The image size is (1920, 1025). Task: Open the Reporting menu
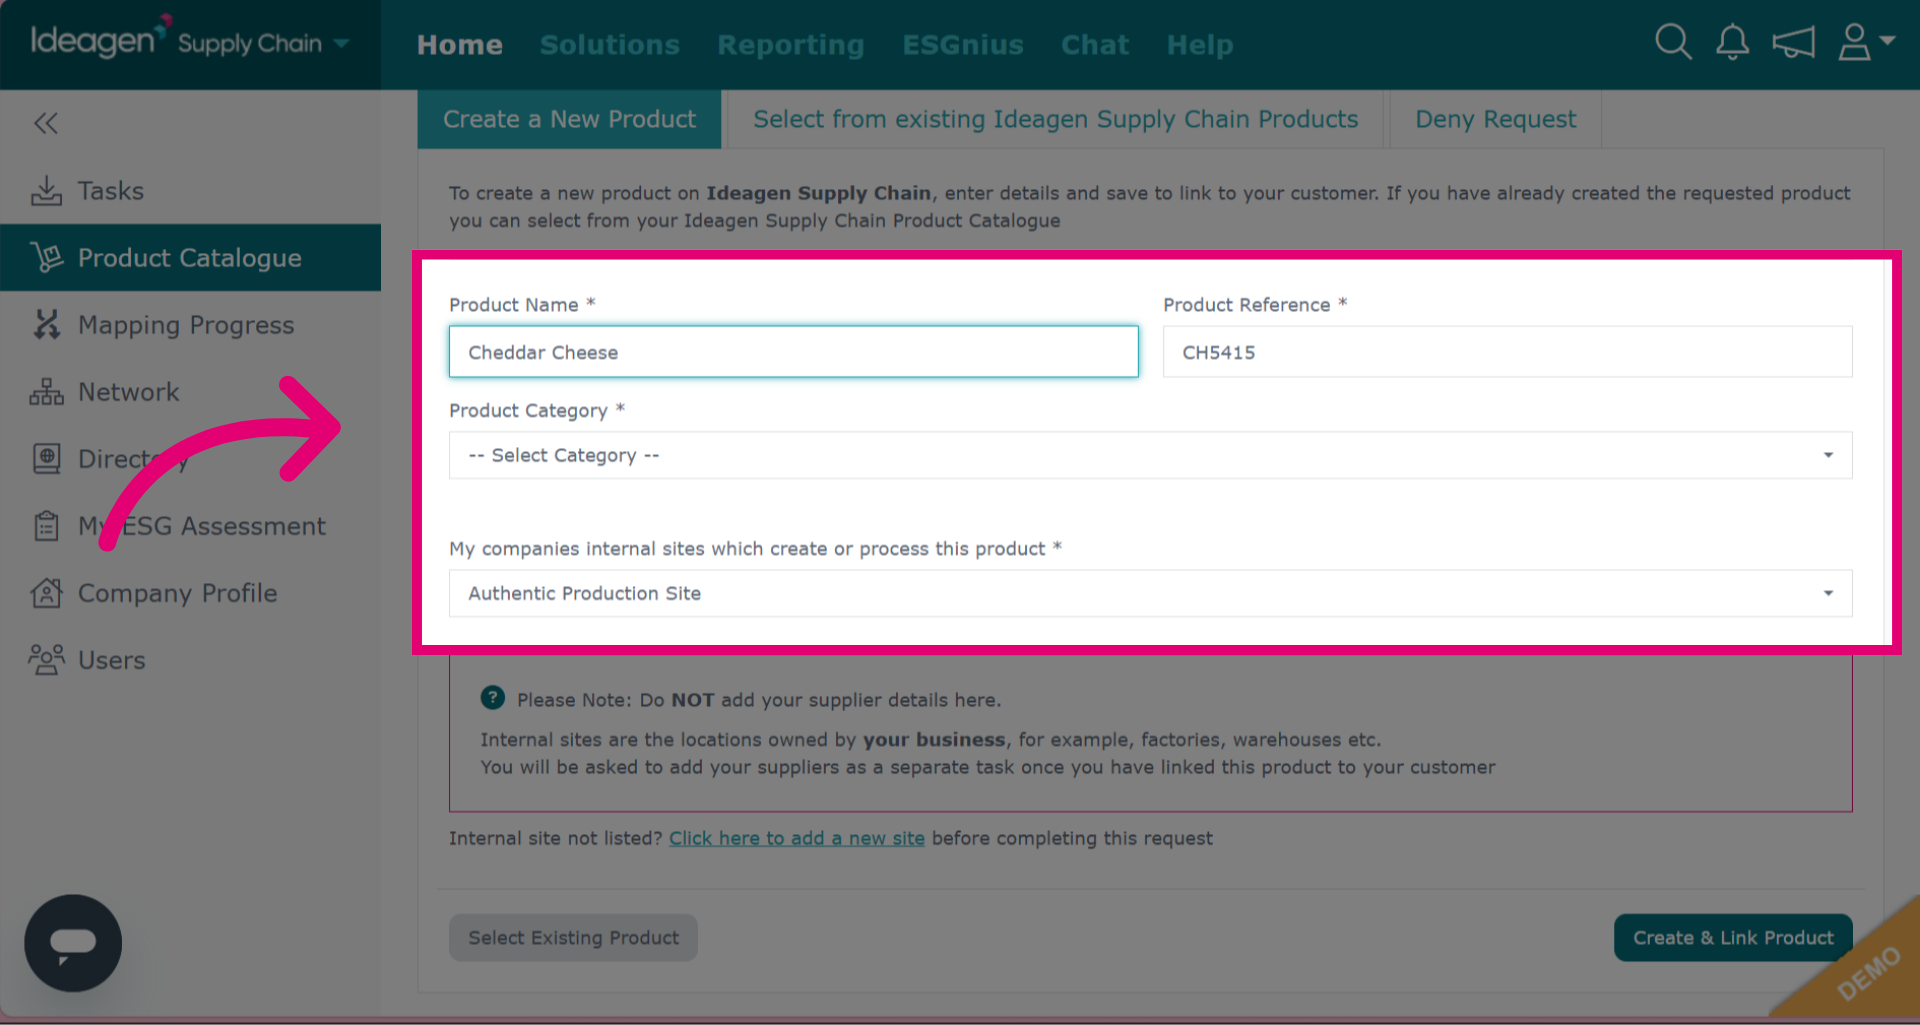(791, 45)
